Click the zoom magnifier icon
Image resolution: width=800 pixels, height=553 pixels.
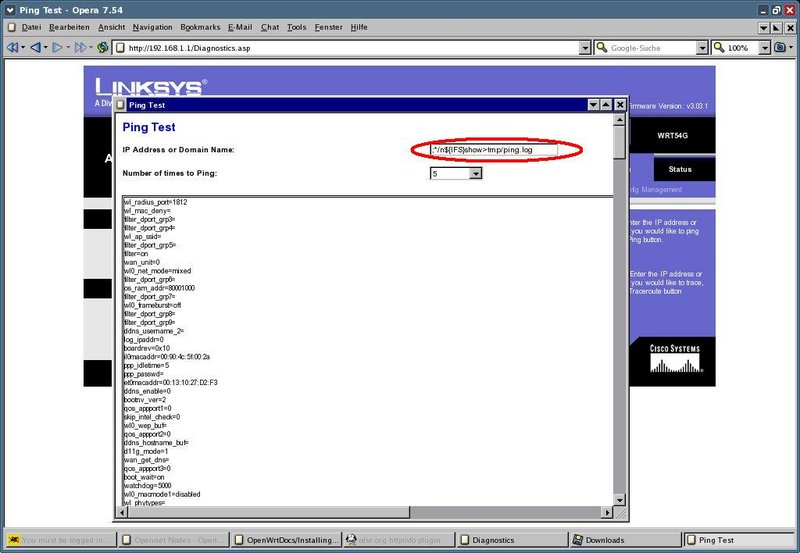(x=719, y=47)
